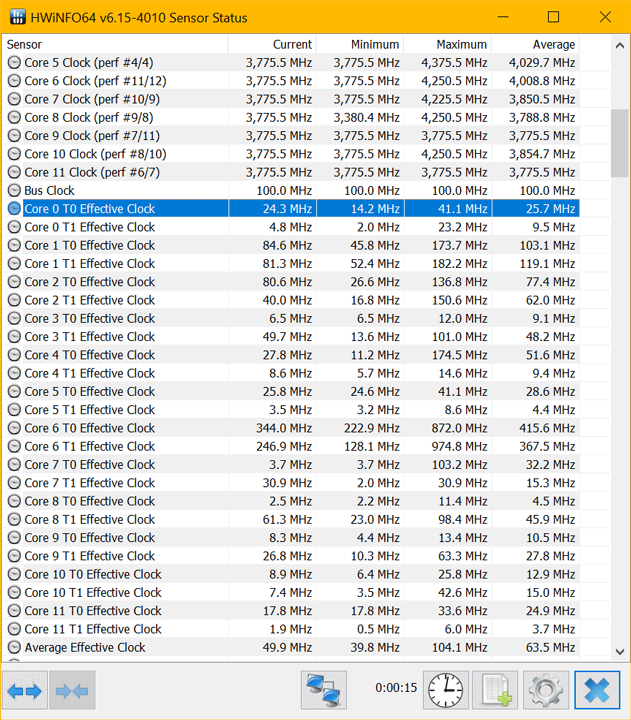Click the 344.0 MHz current value

pyautogui.click(x=284, y=428)
